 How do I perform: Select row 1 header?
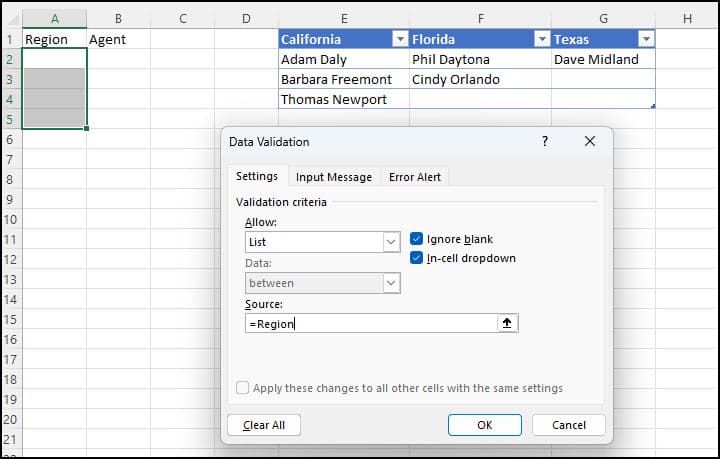[10, 39]
